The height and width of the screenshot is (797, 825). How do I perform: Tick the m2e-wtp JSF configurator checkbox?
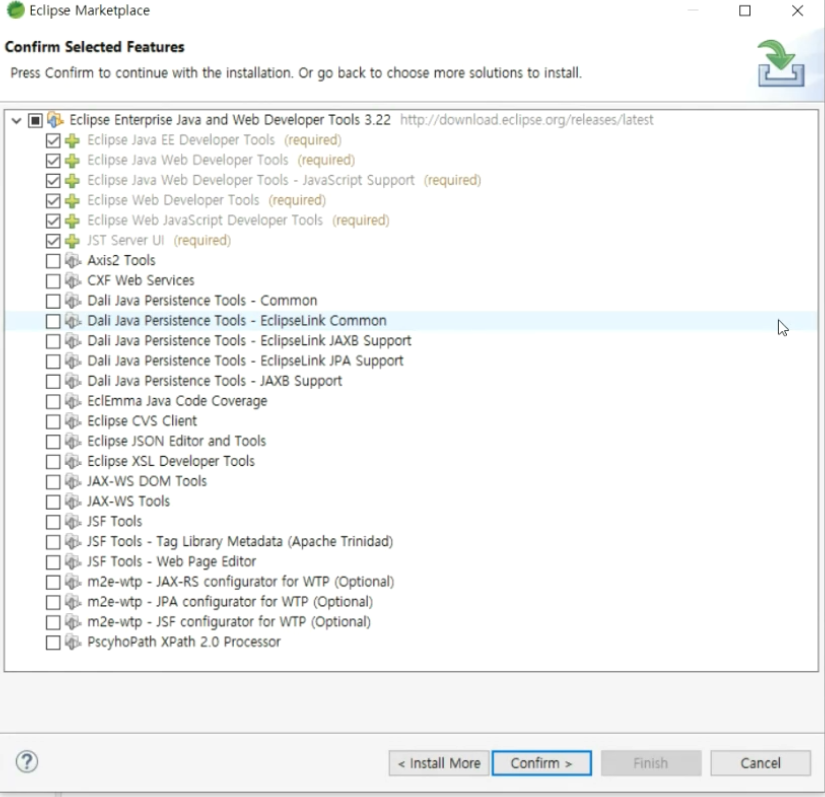tap(53, 622)
